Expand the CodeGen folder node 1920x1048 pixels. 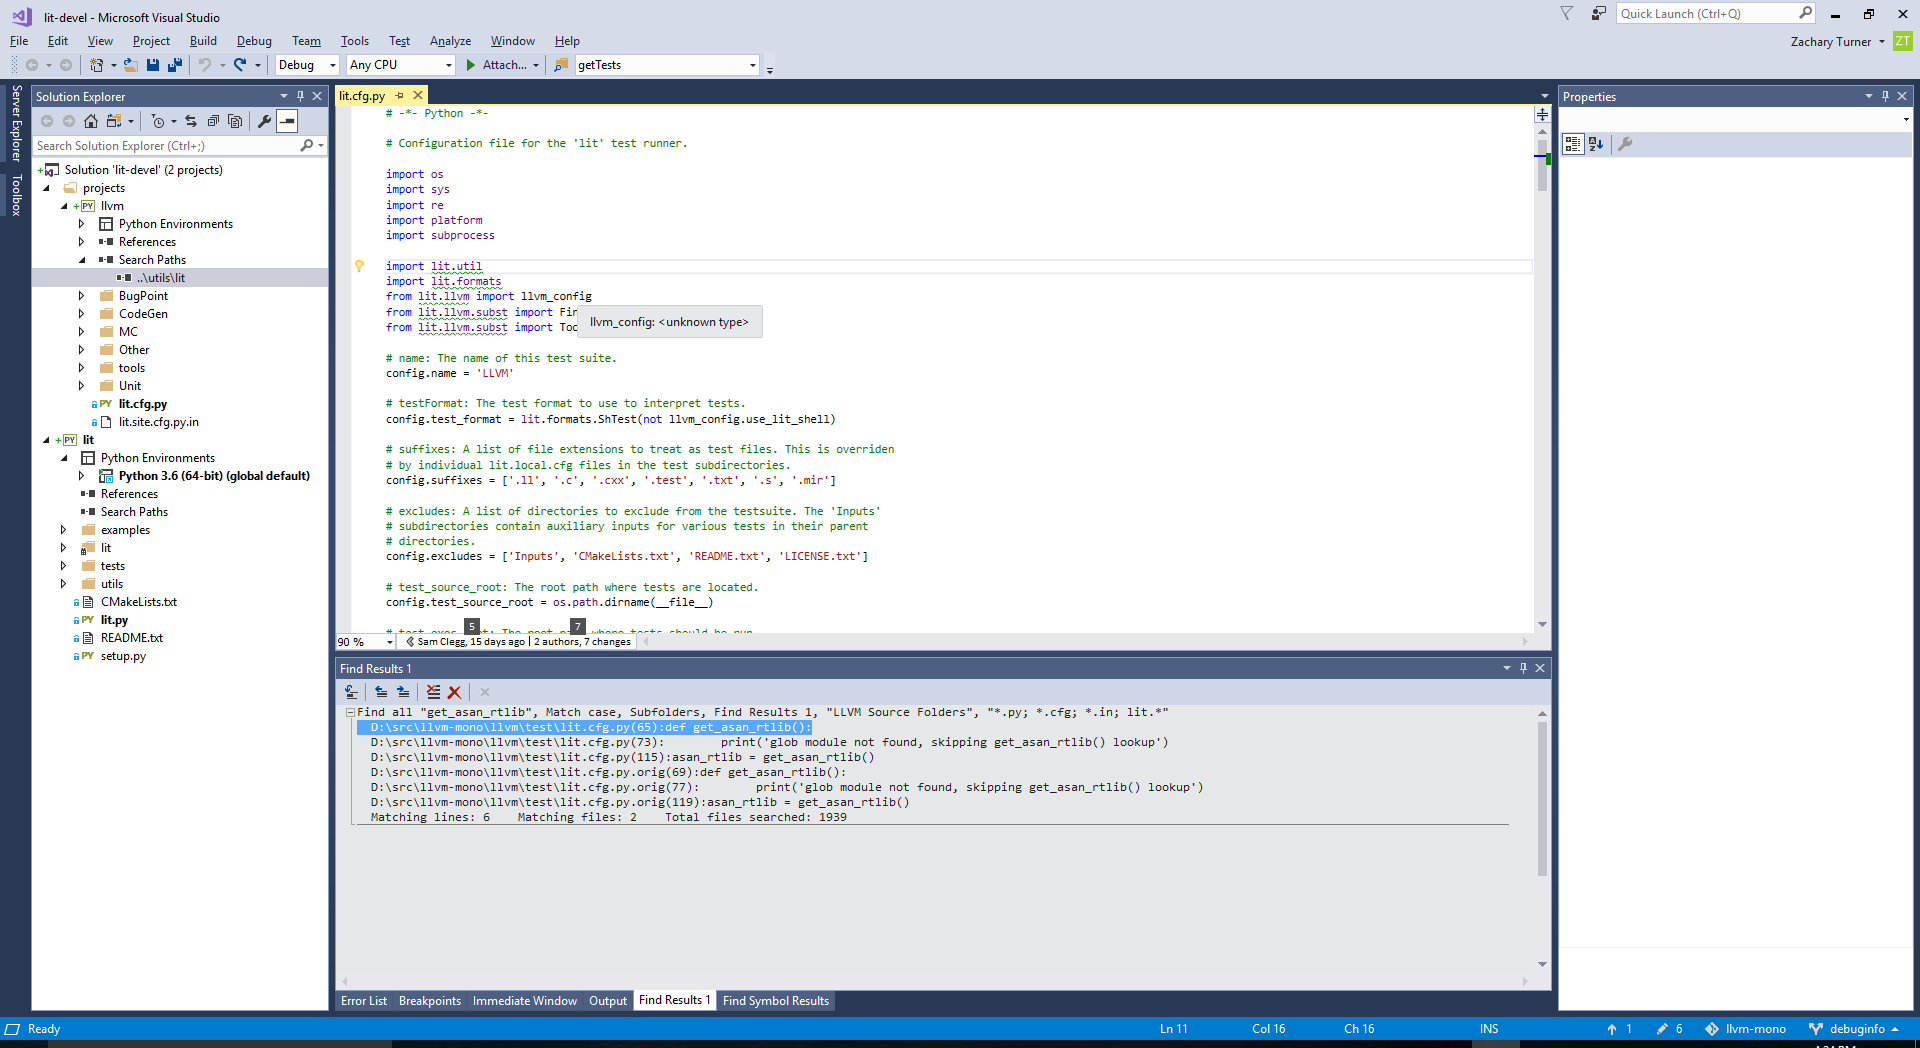[82, 314]
